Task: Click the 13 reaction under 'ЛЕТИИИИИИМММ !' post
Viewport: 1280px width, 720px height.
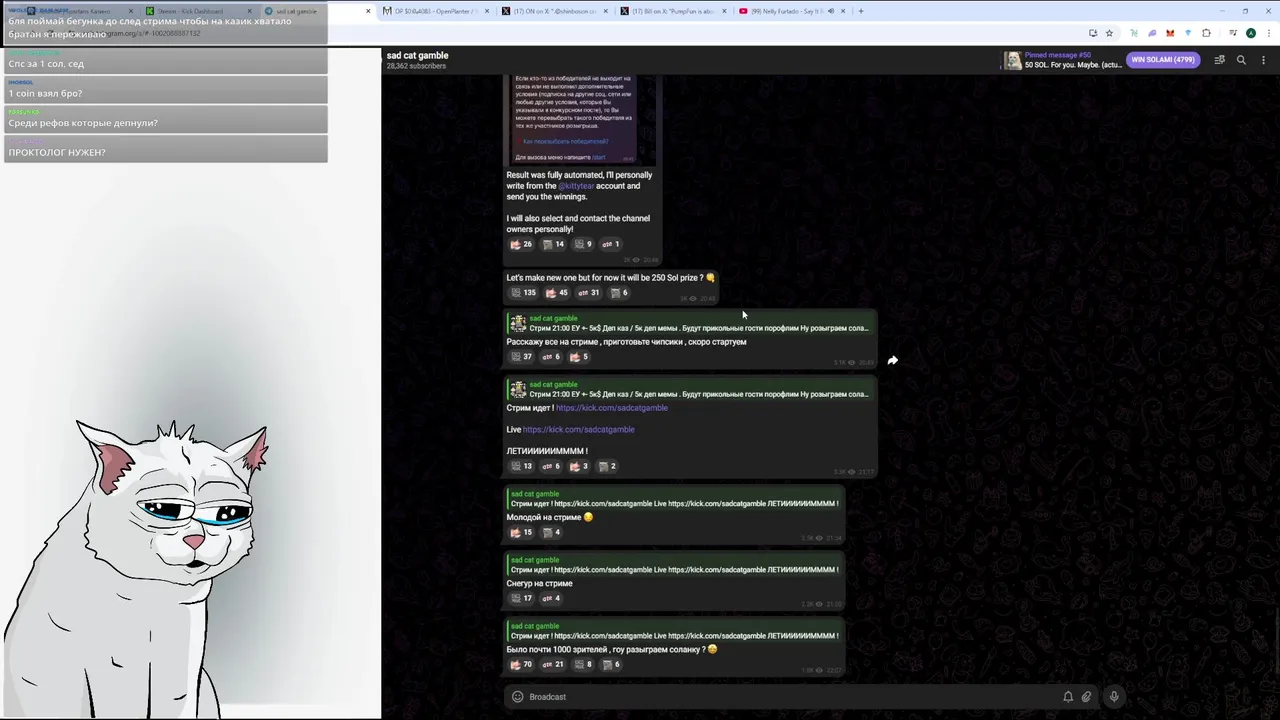Action: click(x=521, y=466)
